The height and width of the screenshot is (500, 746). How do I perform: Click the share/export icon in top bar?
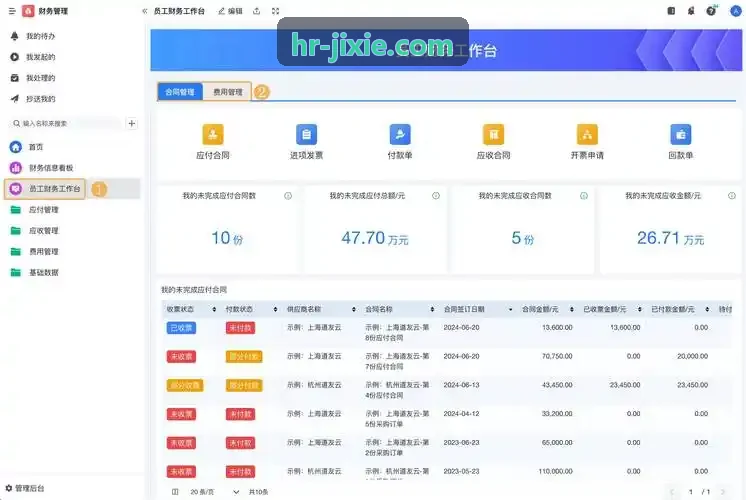256,11
